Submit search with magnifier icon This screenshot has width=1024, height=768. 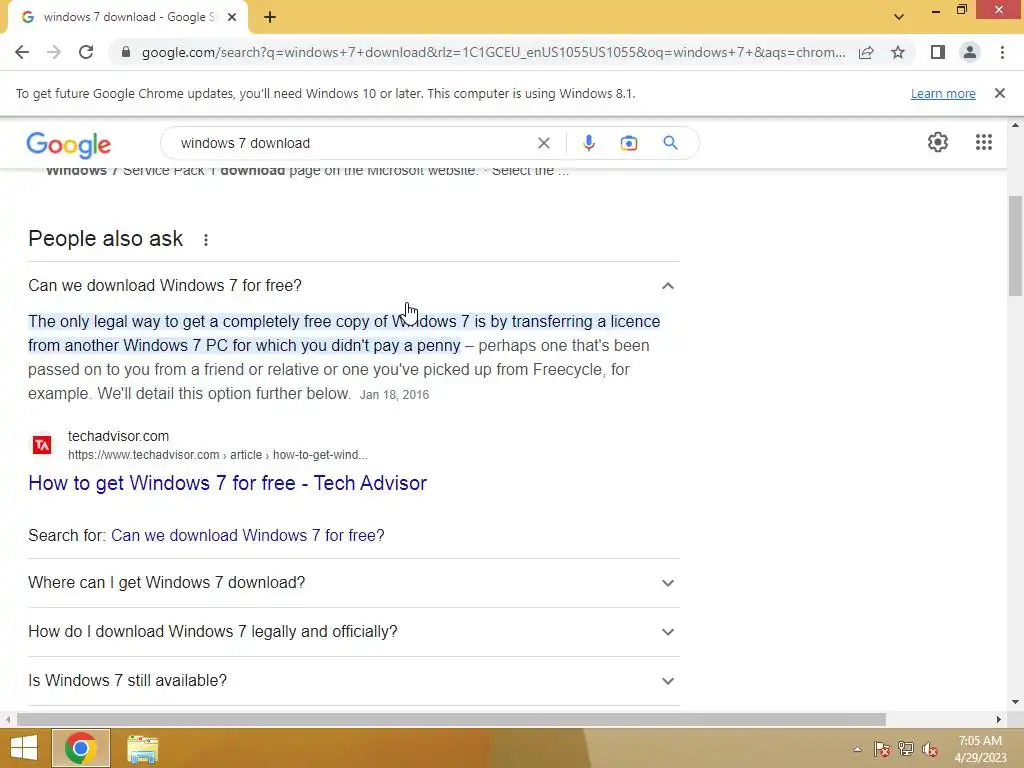pyautogui.click(x=670, y=142)
